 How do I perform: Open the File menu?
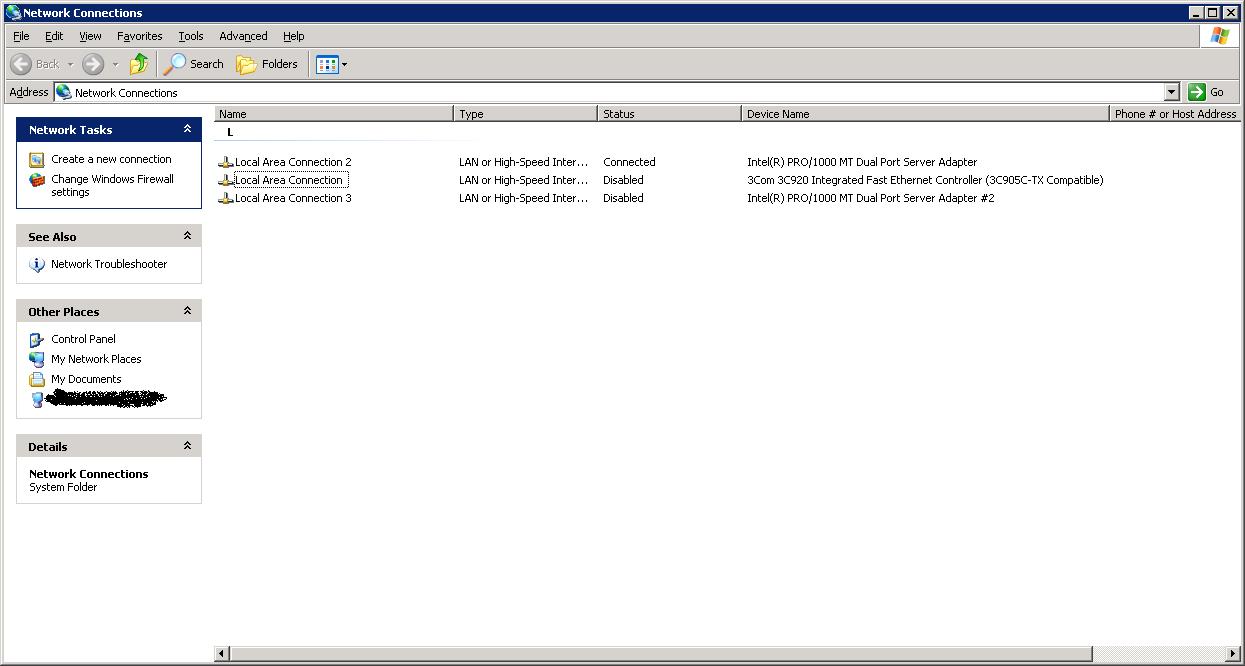click(21, 36)
